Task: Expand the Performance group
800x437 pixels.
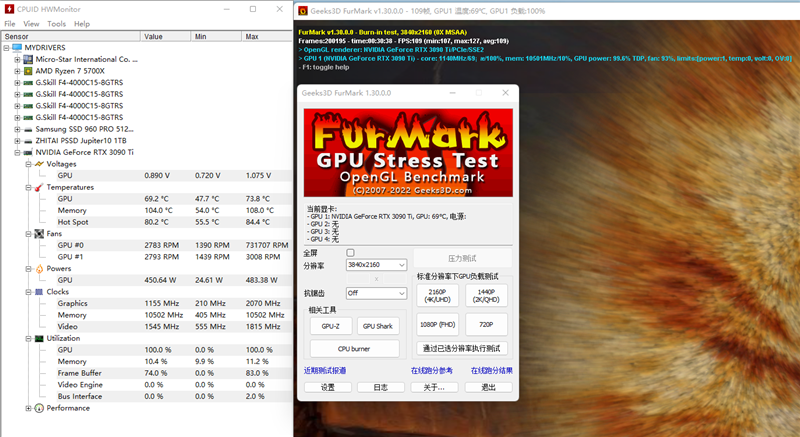Action: coord(29,408)
